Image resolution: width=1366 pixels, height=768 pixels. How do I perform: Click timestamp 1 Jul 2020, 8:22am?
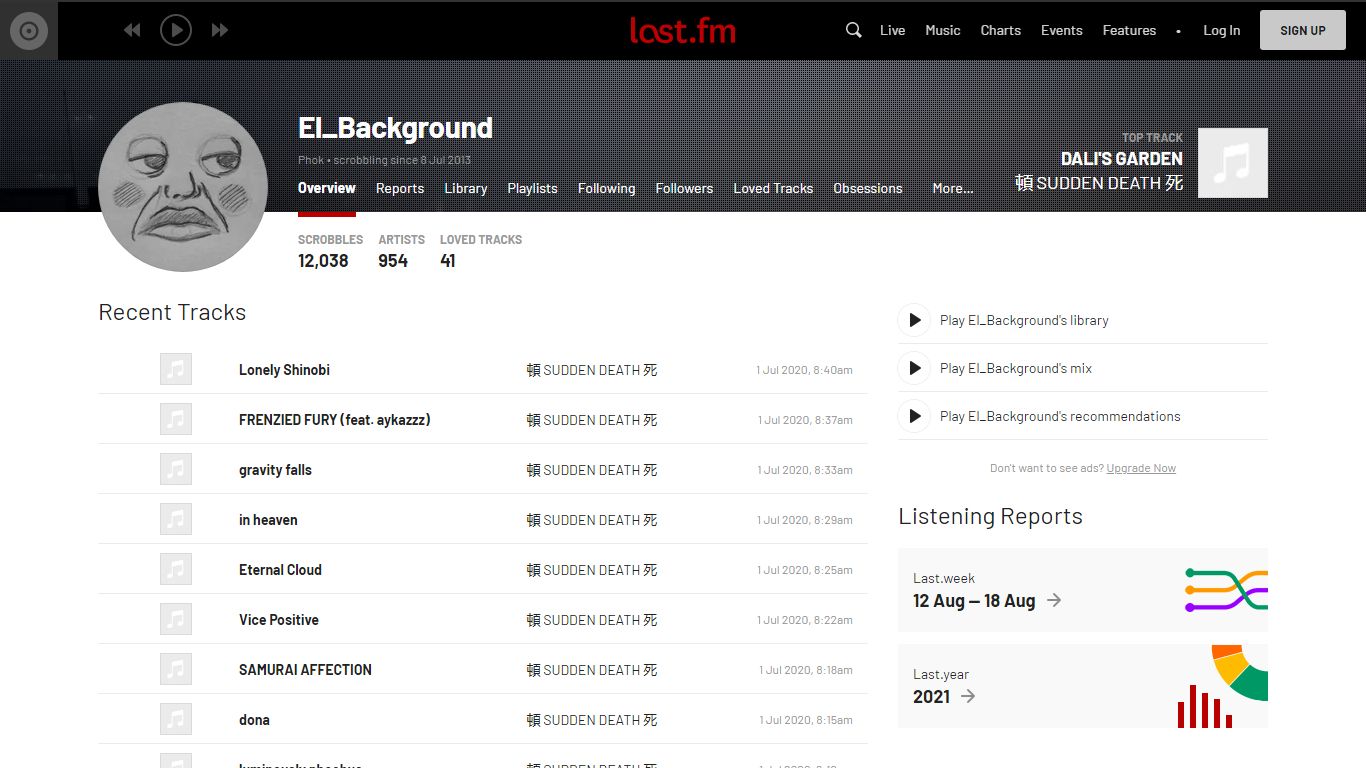point(804,620)
